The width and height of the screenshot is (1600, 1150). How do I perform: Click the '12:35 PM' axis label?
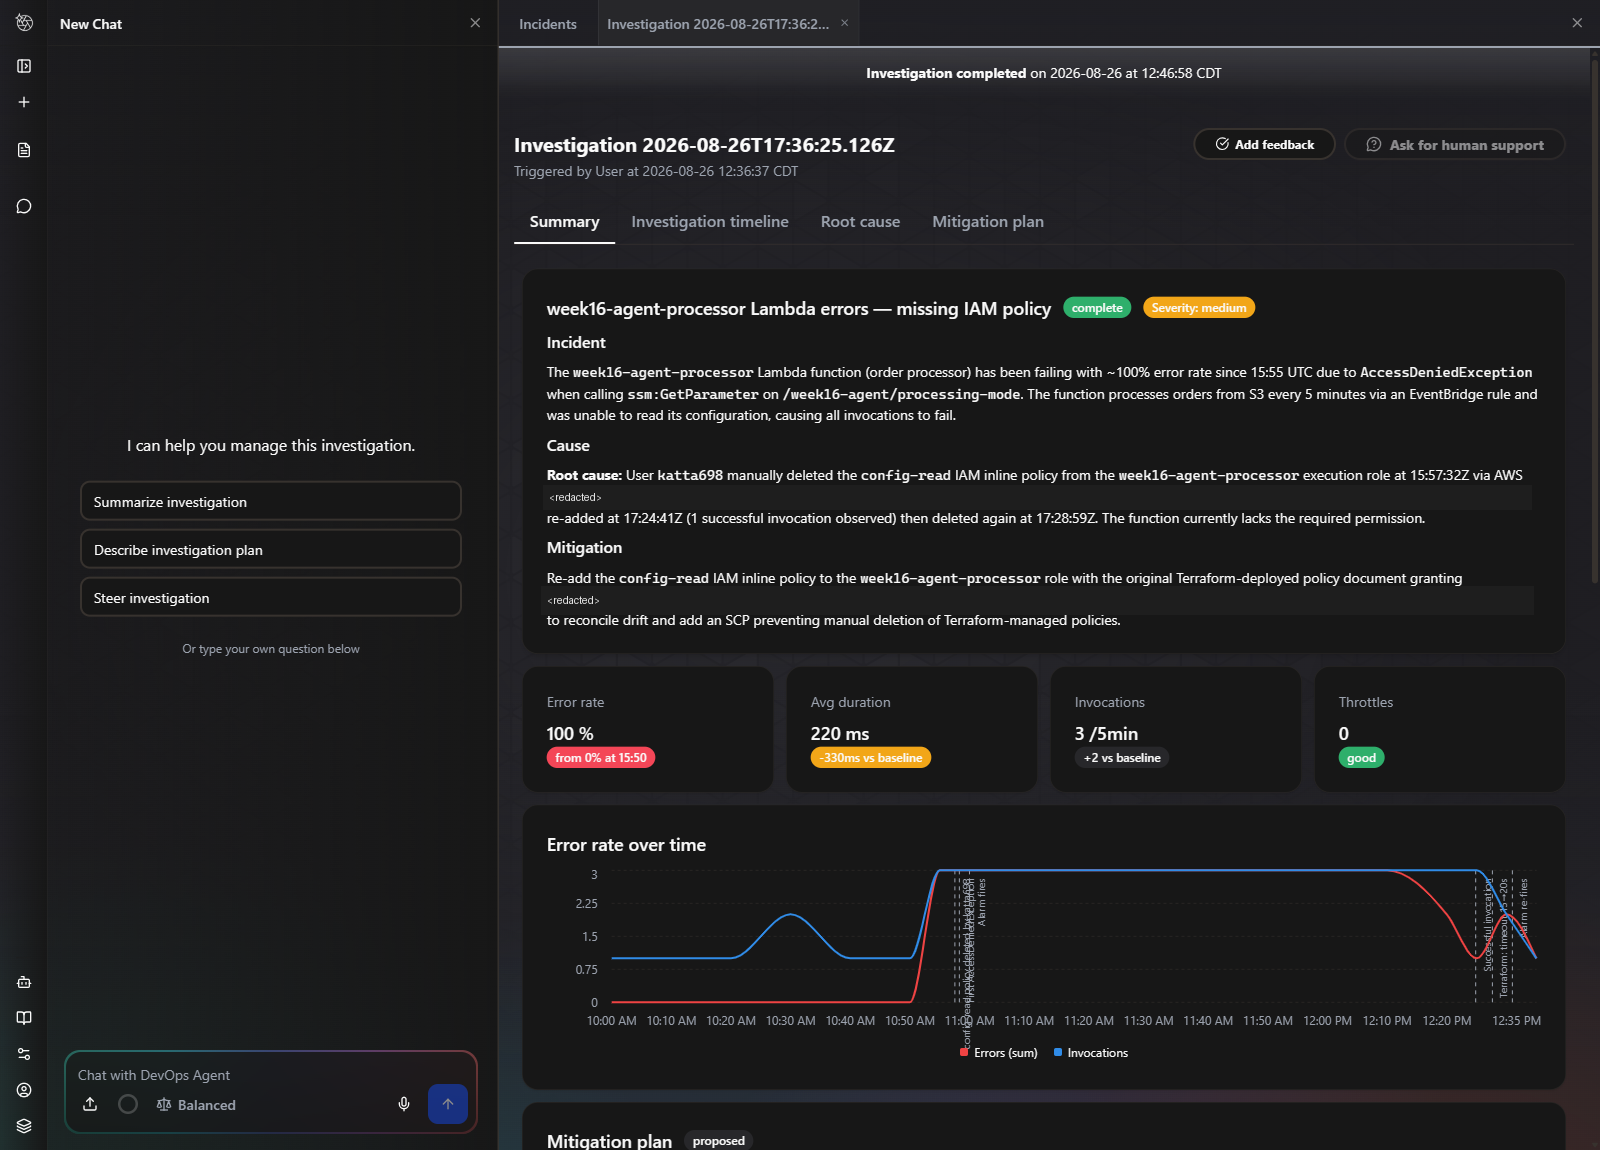[x=1516, y=1021]
